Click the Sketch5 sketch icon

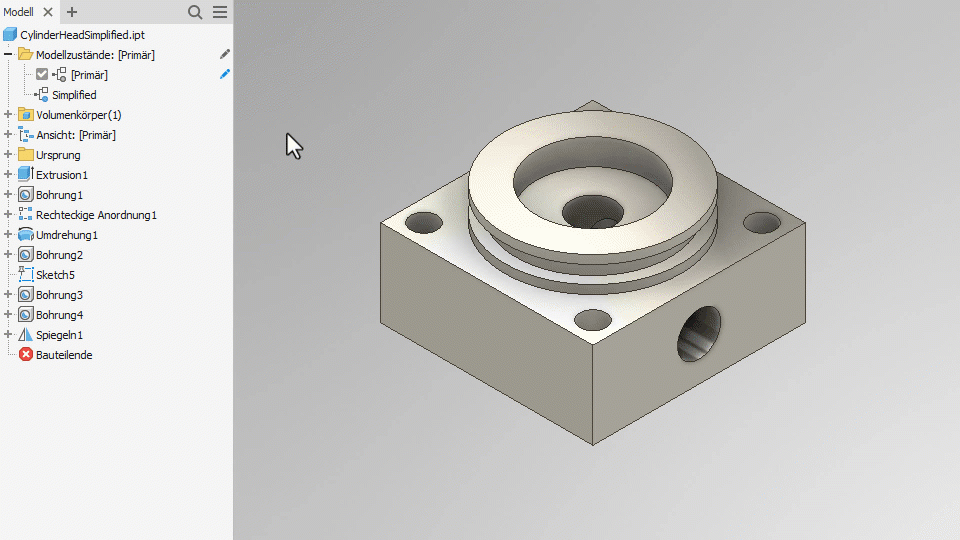tap(25, 274)
